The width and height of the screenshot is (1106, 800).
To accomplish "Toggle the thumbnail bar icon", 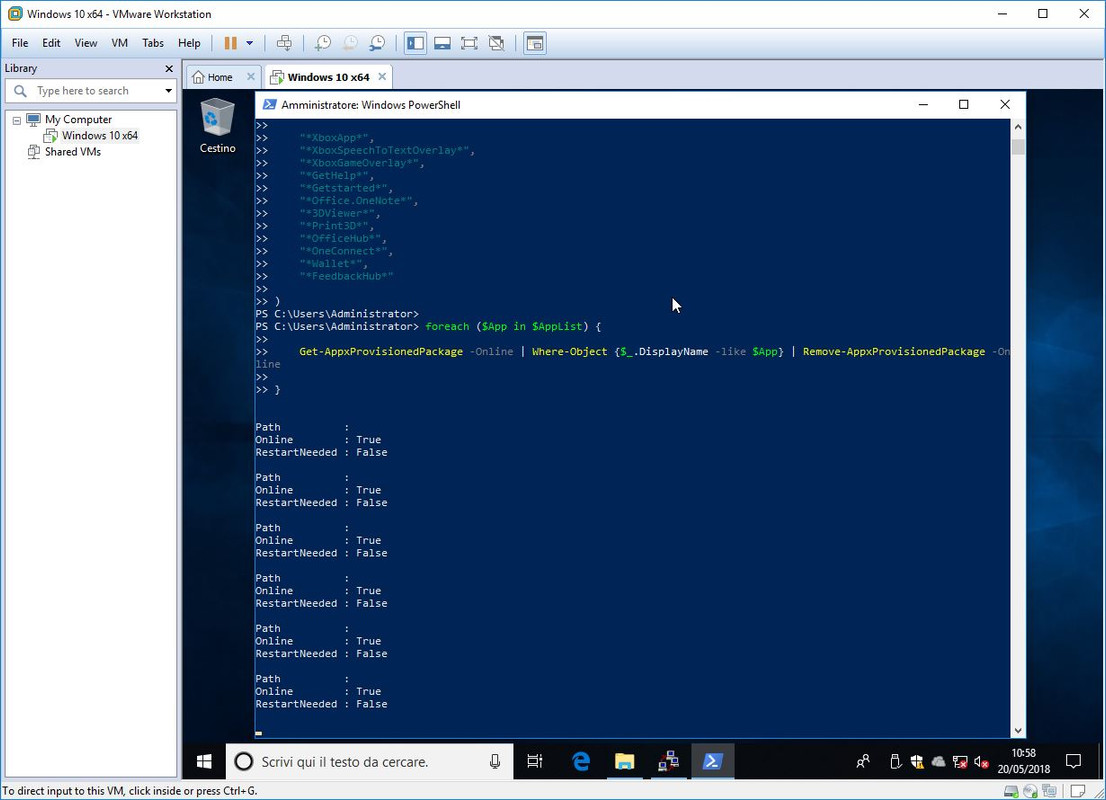I will coord(442,43).
